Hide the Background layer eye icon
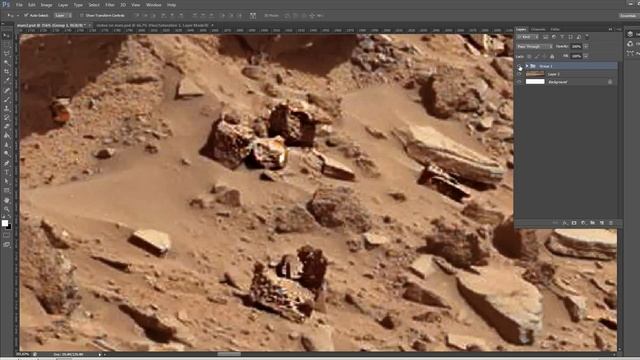Image resolution: width=640 pixels, height=360 pixels. coord(519,82)
